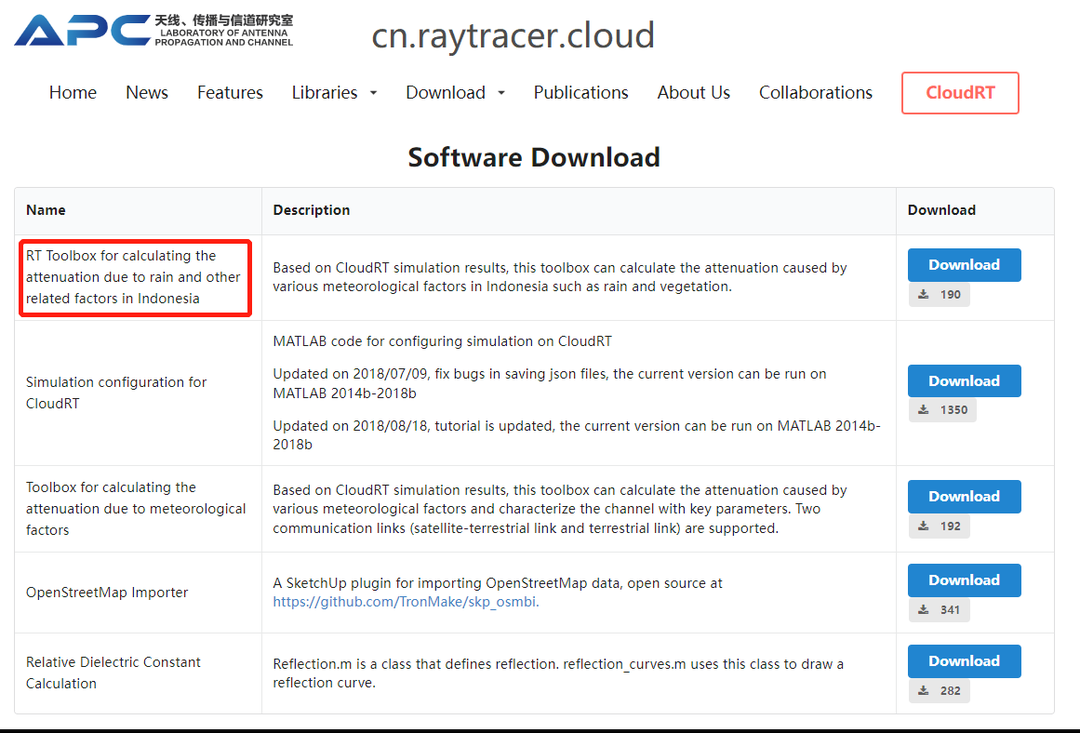
Task: Click download count icon beside 282
Action: pos(924,690)
